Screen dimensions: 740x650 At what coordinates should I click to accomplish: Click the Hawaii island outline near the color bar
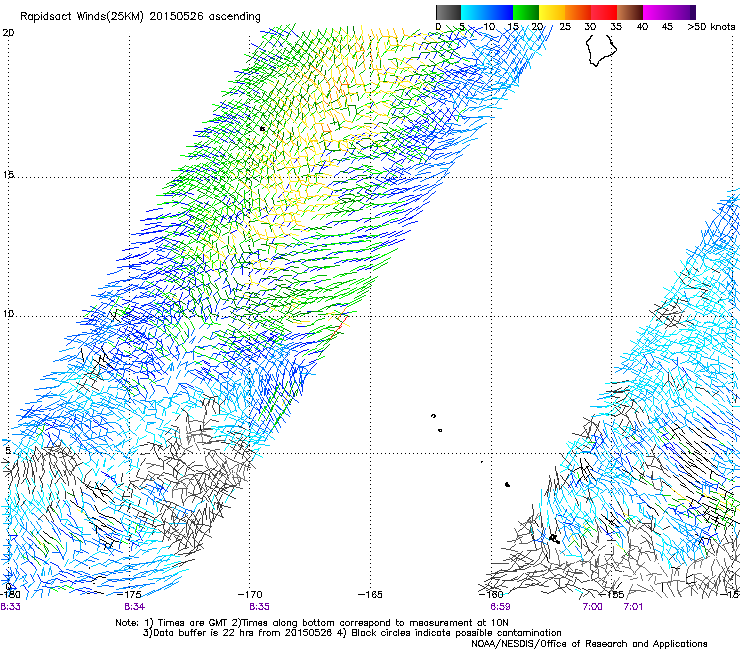coord(601,50)
